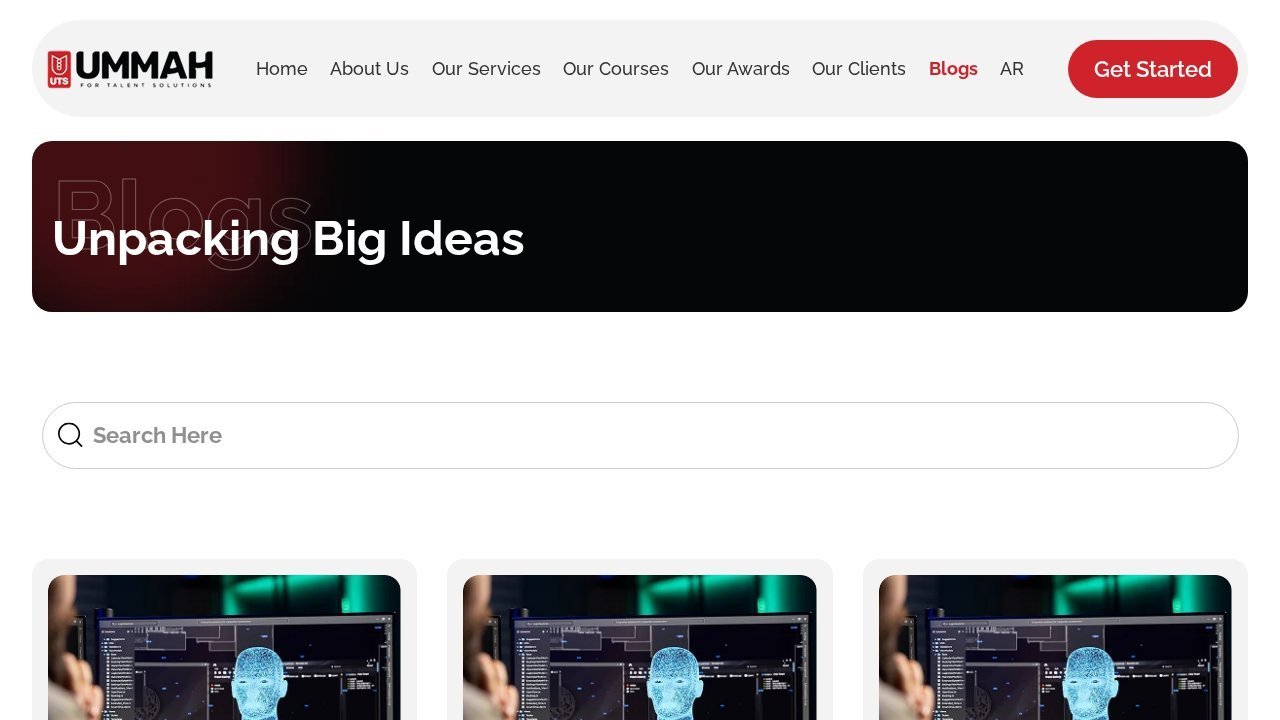Viewport: 1280px width, 720px height.
Task: Switch language using the AR link
Action: 1012,69
